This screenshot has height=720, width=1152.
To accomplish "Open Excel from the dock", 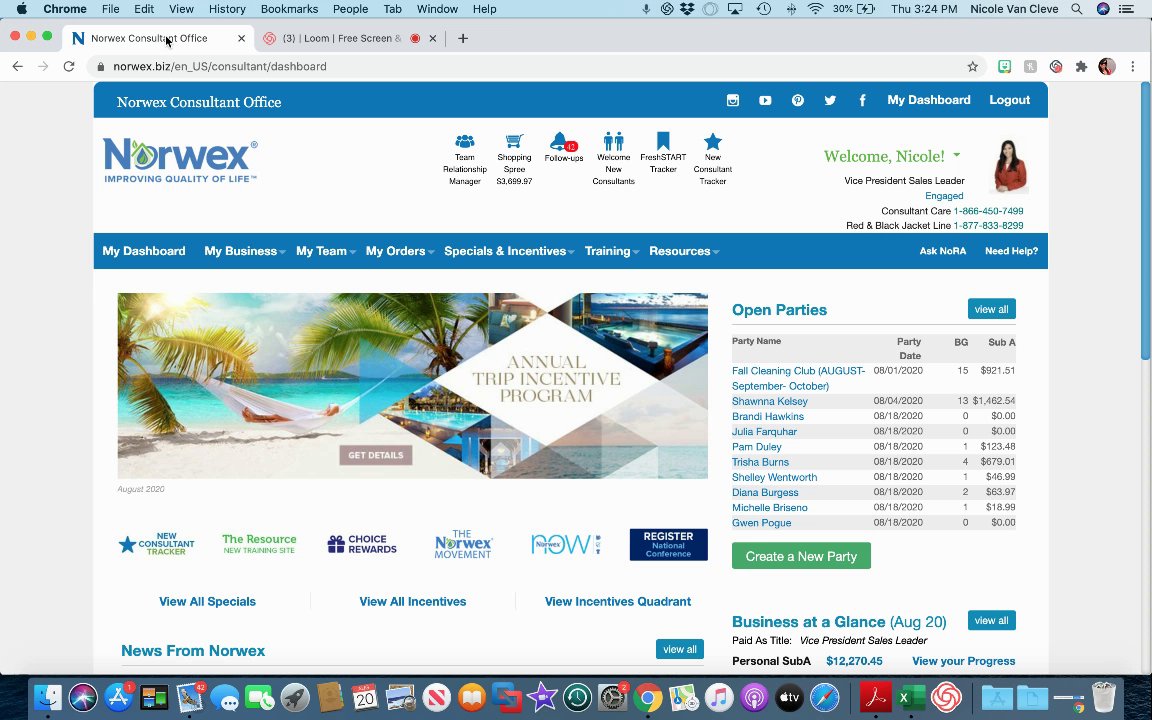I will [912, 697].
